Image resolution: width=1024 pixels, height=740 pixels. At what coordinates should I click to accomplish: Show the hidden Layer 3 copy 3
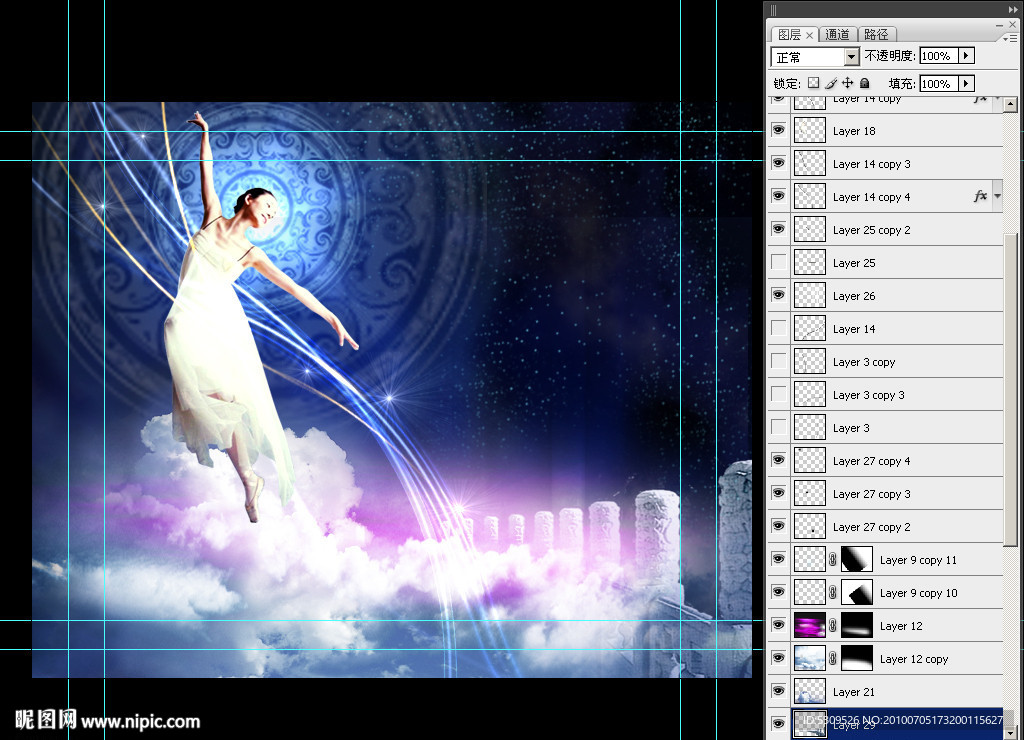click(x=778, y=394)
